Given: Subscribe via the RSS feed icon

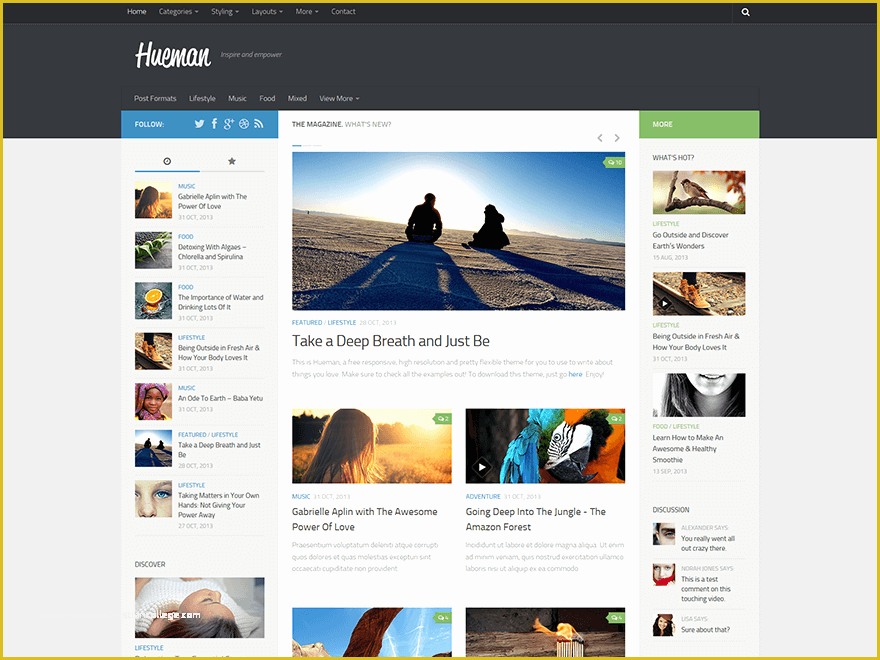Looking at the screenshot, I should click(258, 124).
